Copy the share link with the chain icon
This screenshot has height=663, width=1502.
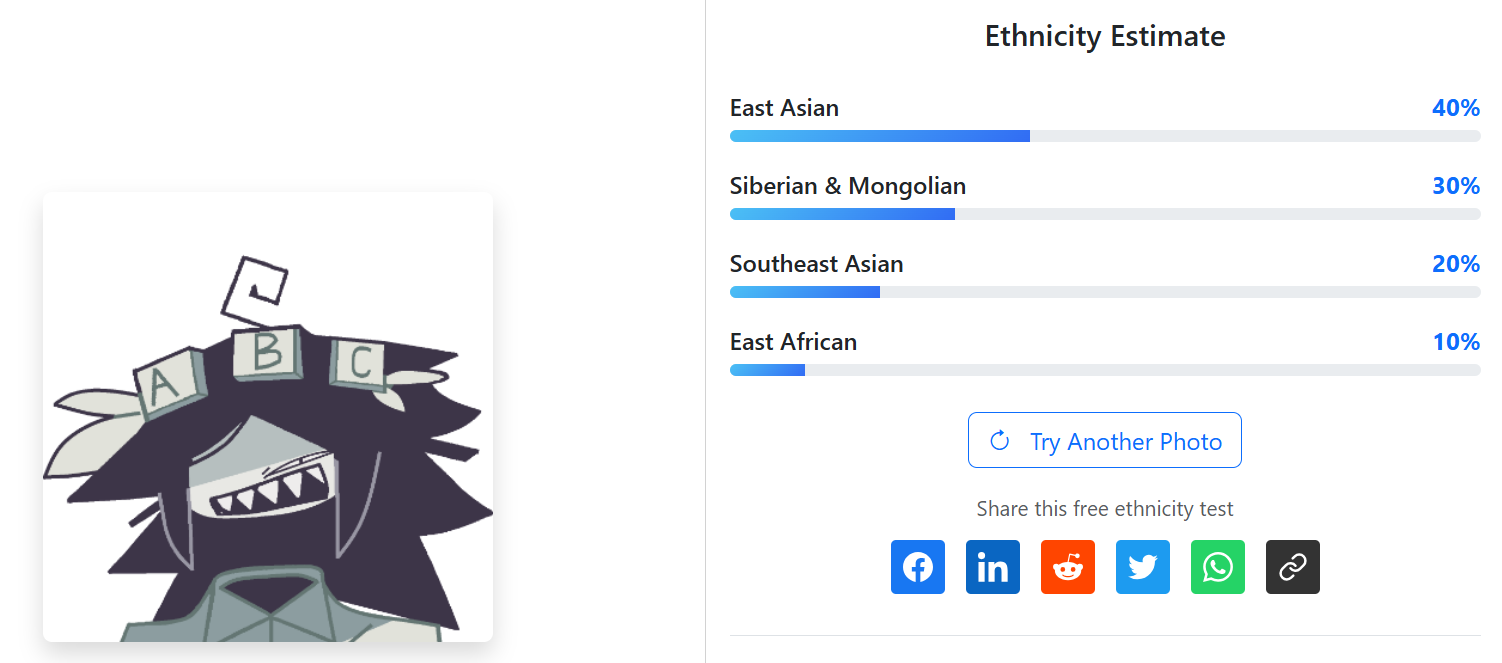click(x=1292, y=567)
